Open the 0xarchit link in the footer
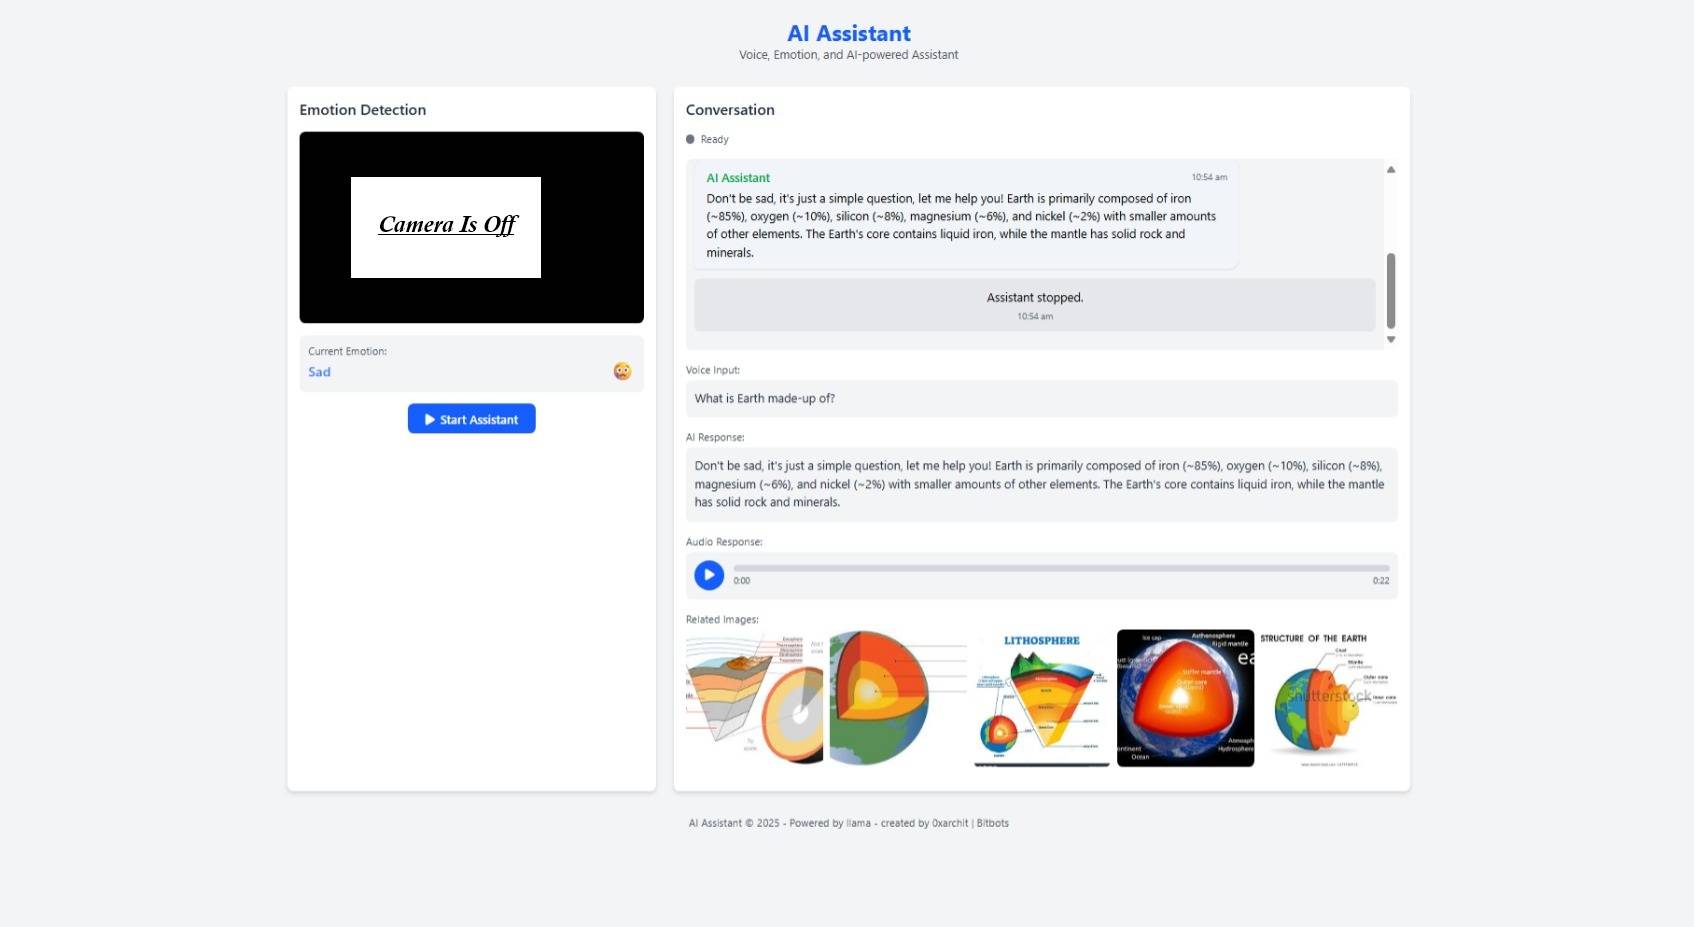 pyautogui.click(x=948, y=822)
